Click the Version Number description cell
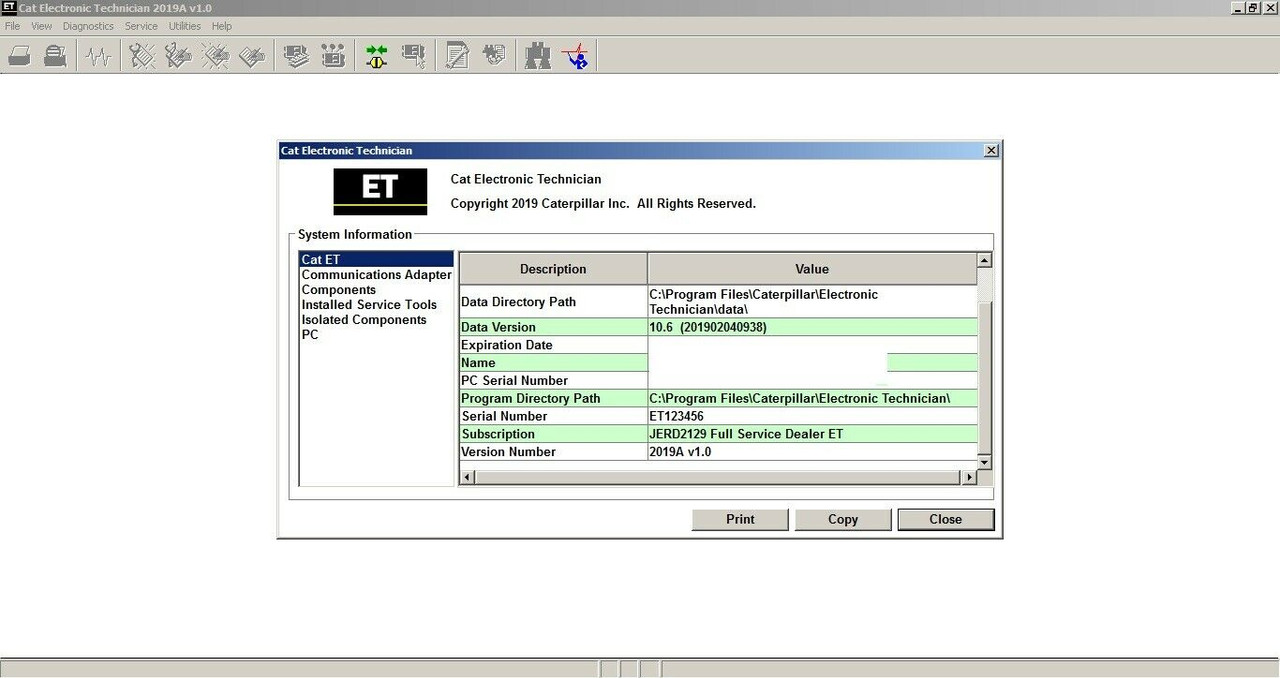The height and width of the screenshot is (678, 1280). [553, 452]
